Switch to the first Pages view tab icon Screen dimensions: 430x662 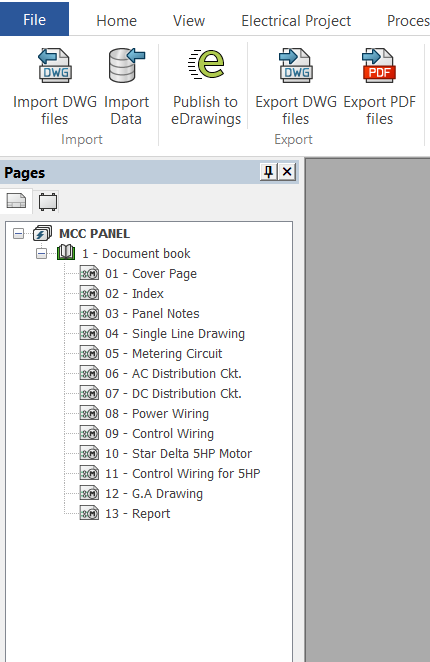[x=16, y=201]
